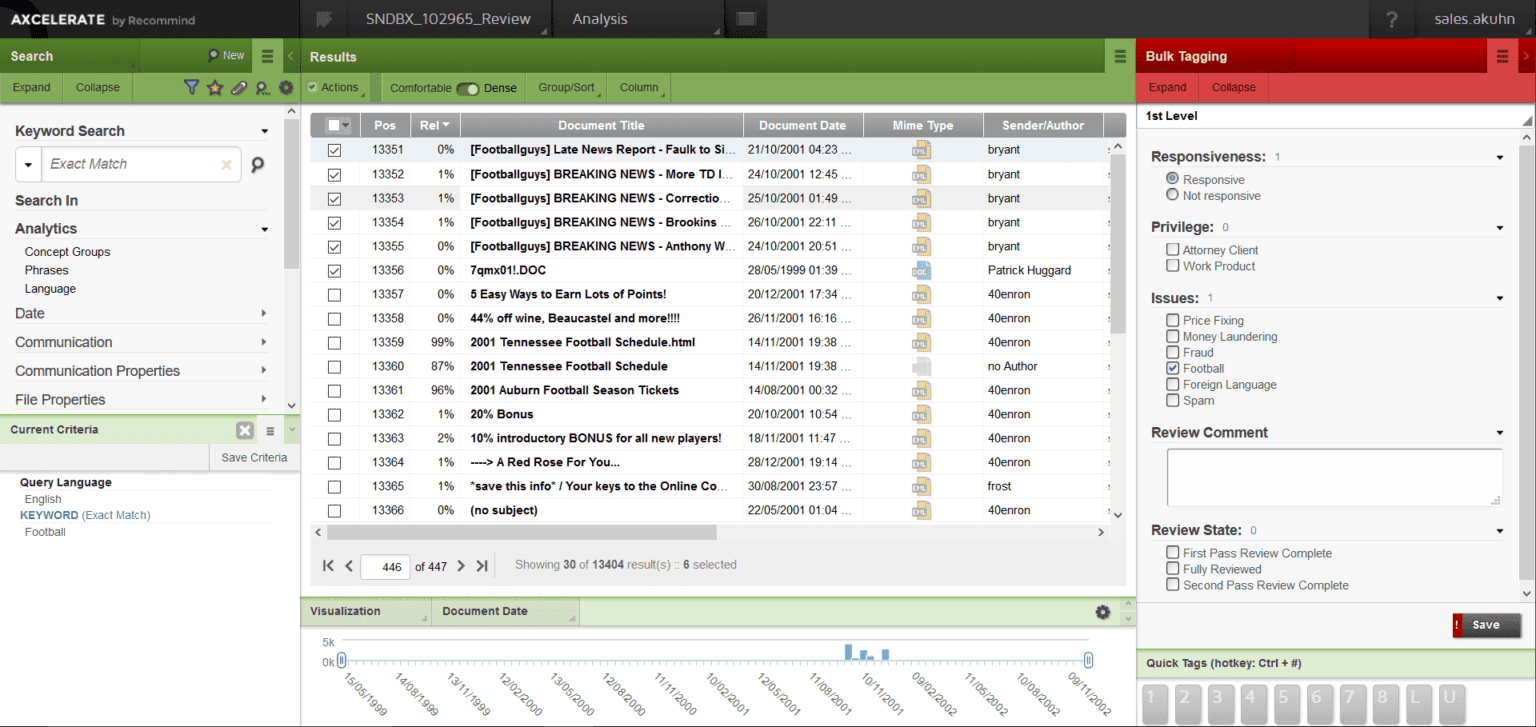
Task: Open the Responsiveness dropdown arrow
Action: tap(1500, 157)
